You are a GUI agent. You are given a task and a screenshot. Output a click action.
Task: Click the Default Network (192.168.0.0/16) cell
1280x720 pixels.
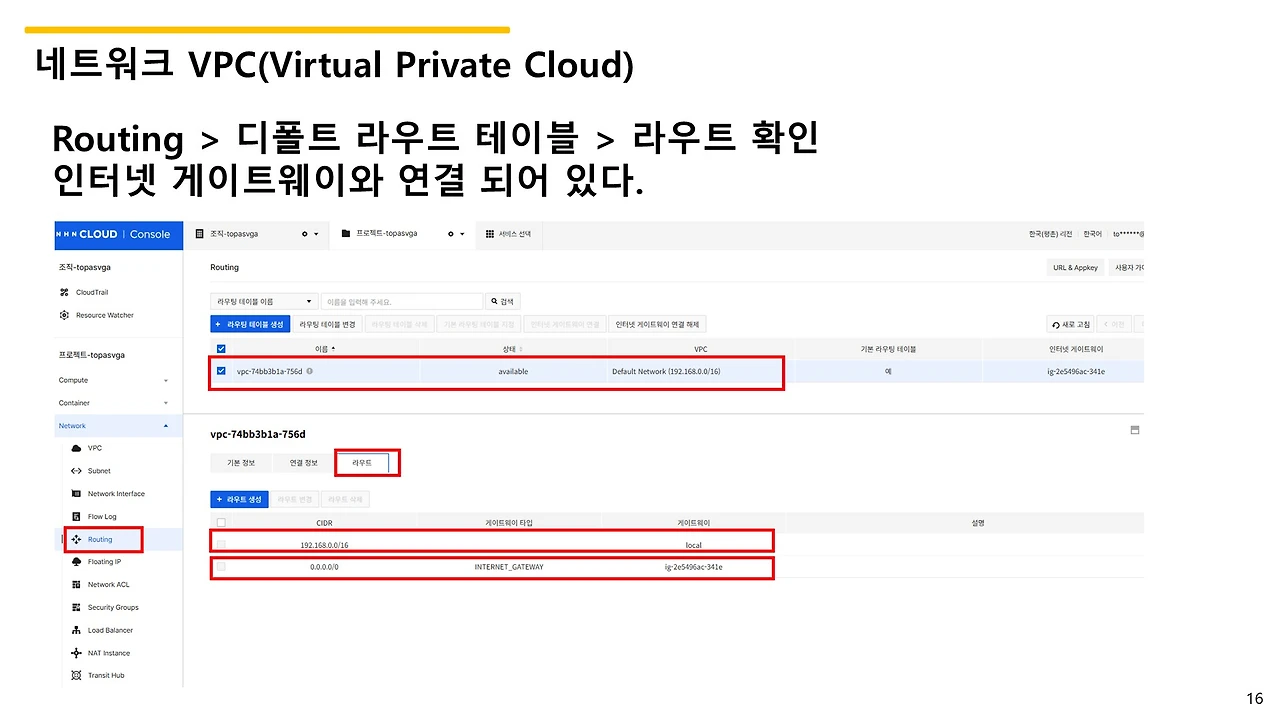pos(666,371)
